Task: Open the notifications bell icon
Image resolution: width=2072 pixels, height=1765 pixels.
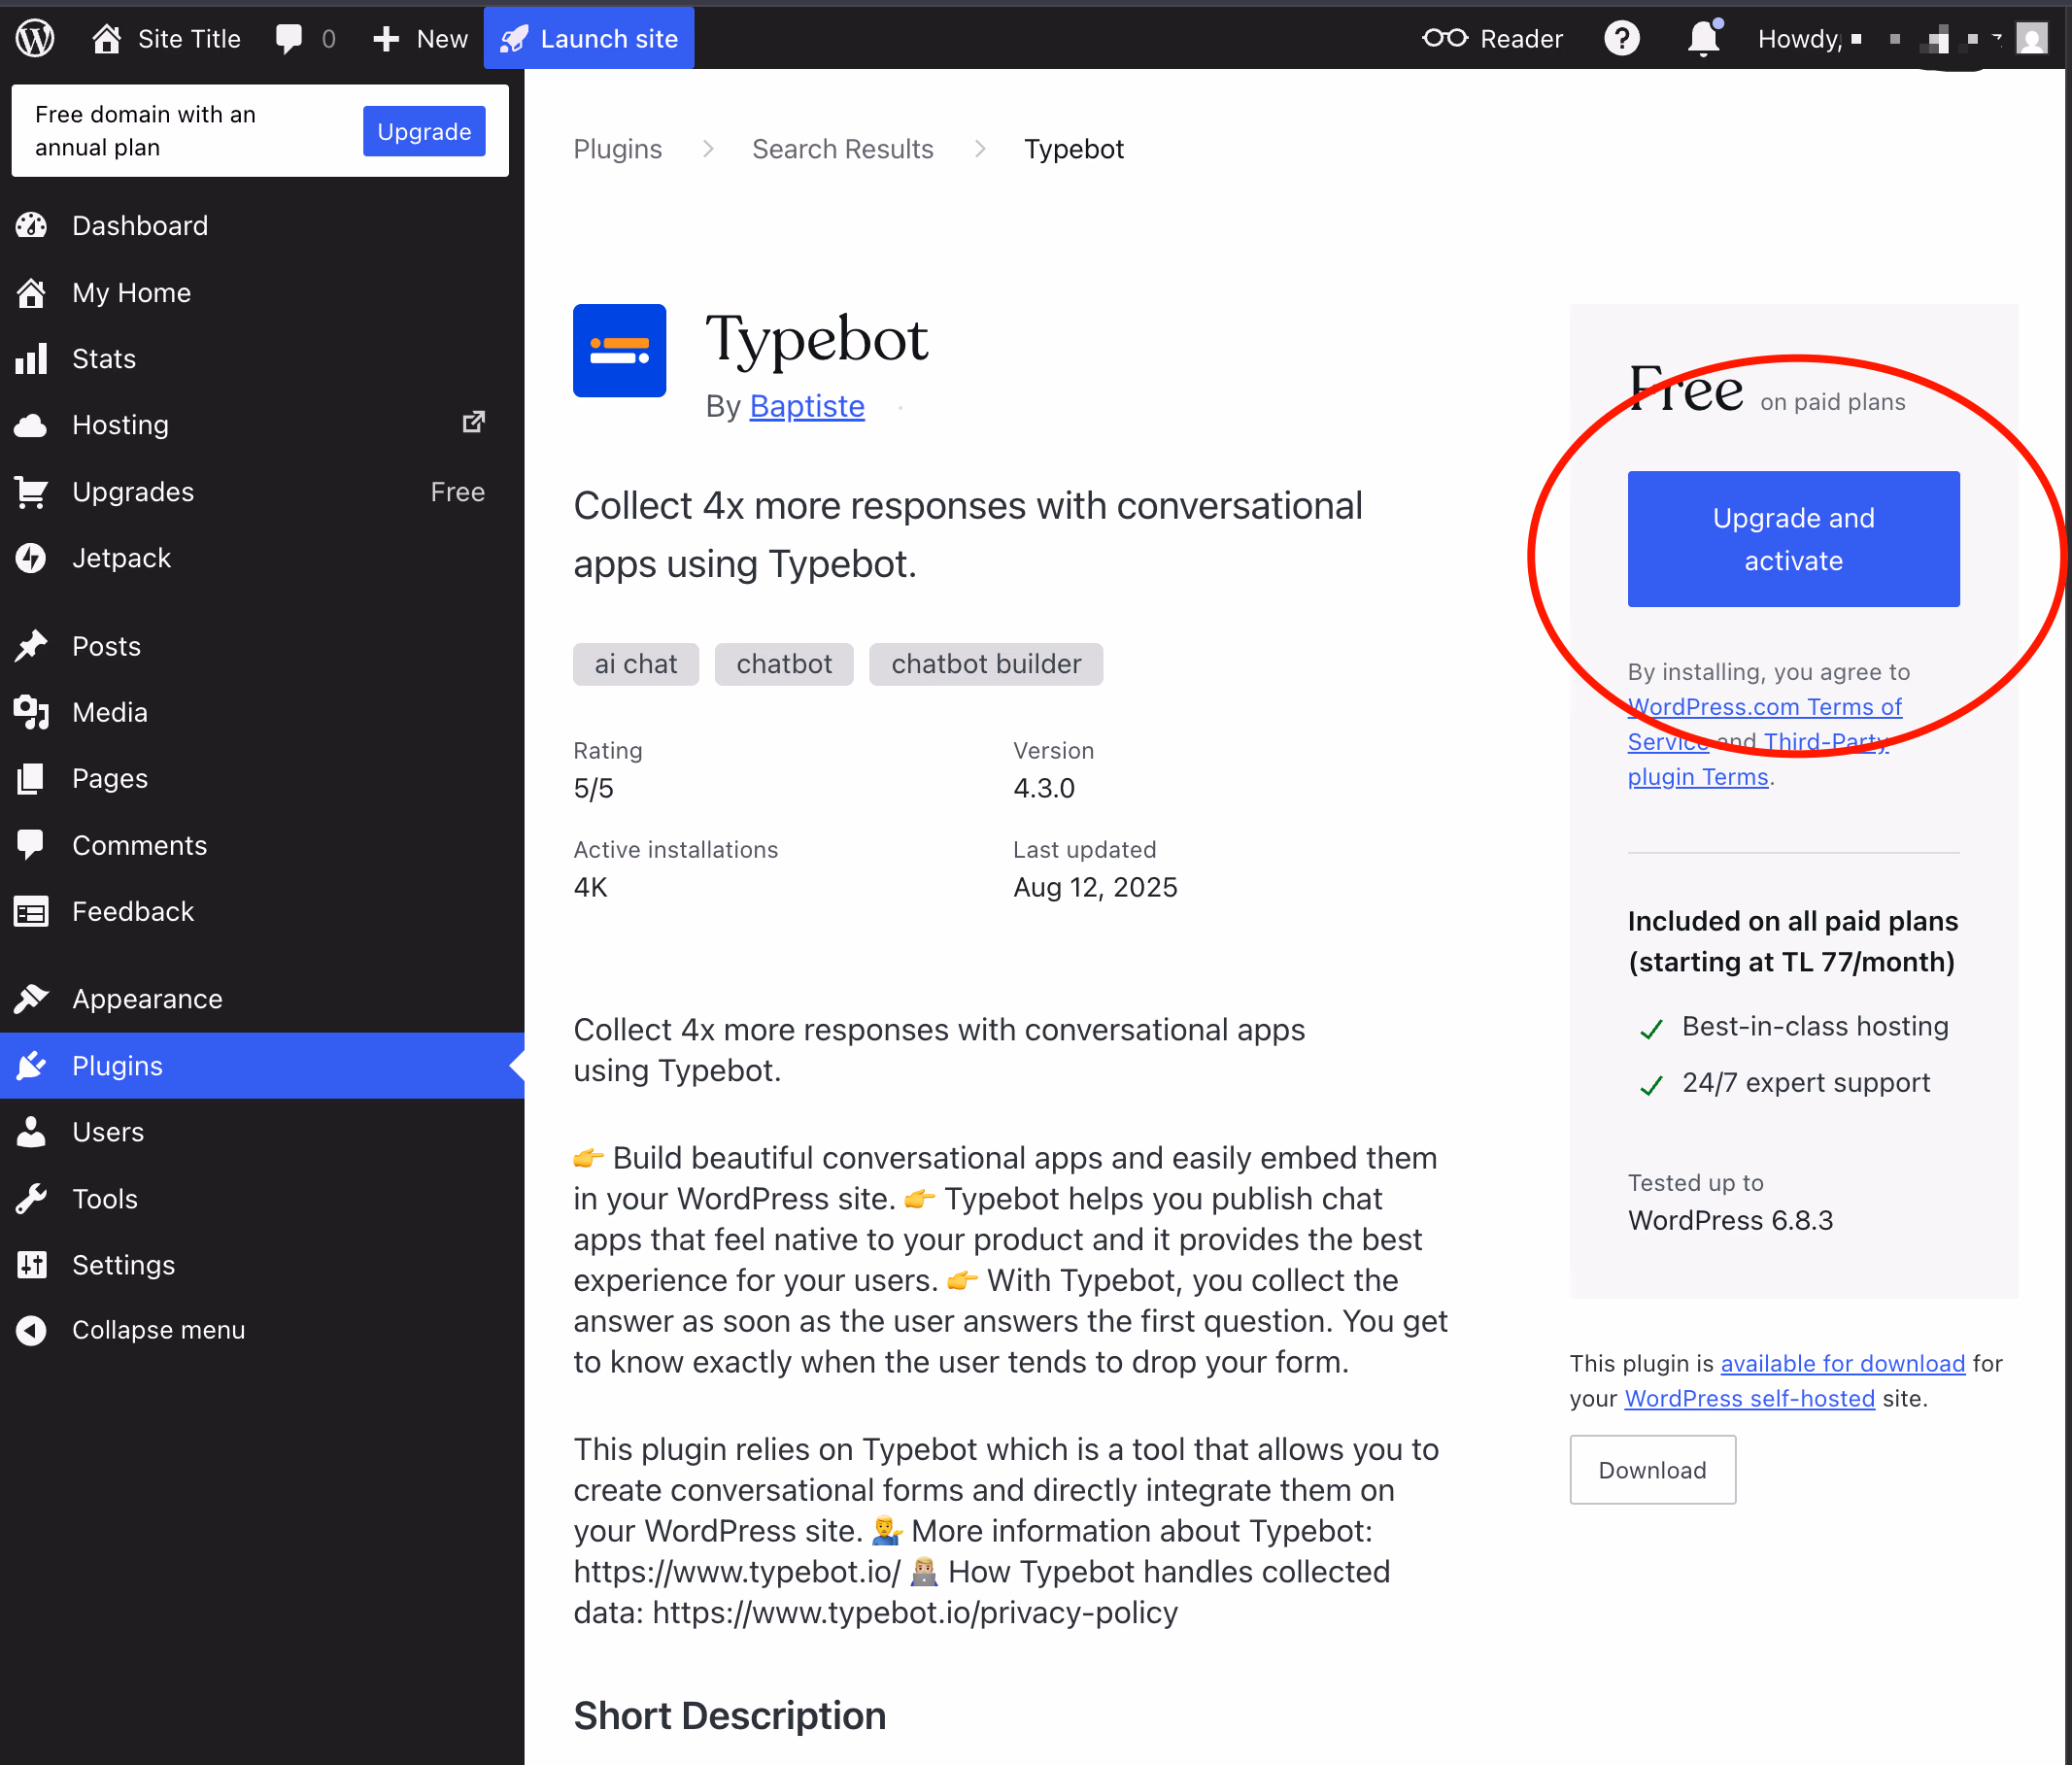Action: tap(1703, 39)
